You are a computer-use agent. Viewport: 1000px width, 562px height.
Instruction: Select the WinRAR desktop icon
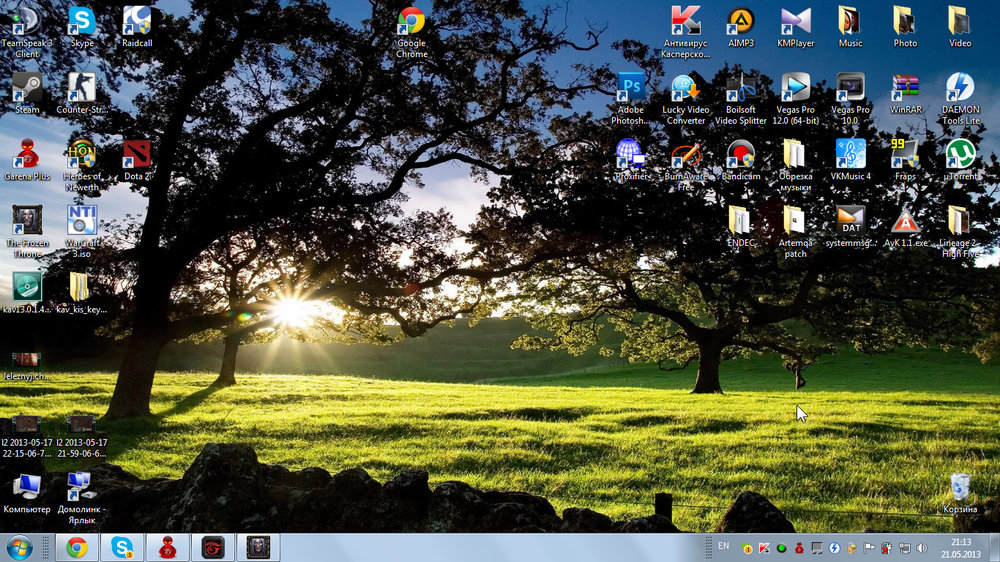[905, 88]
